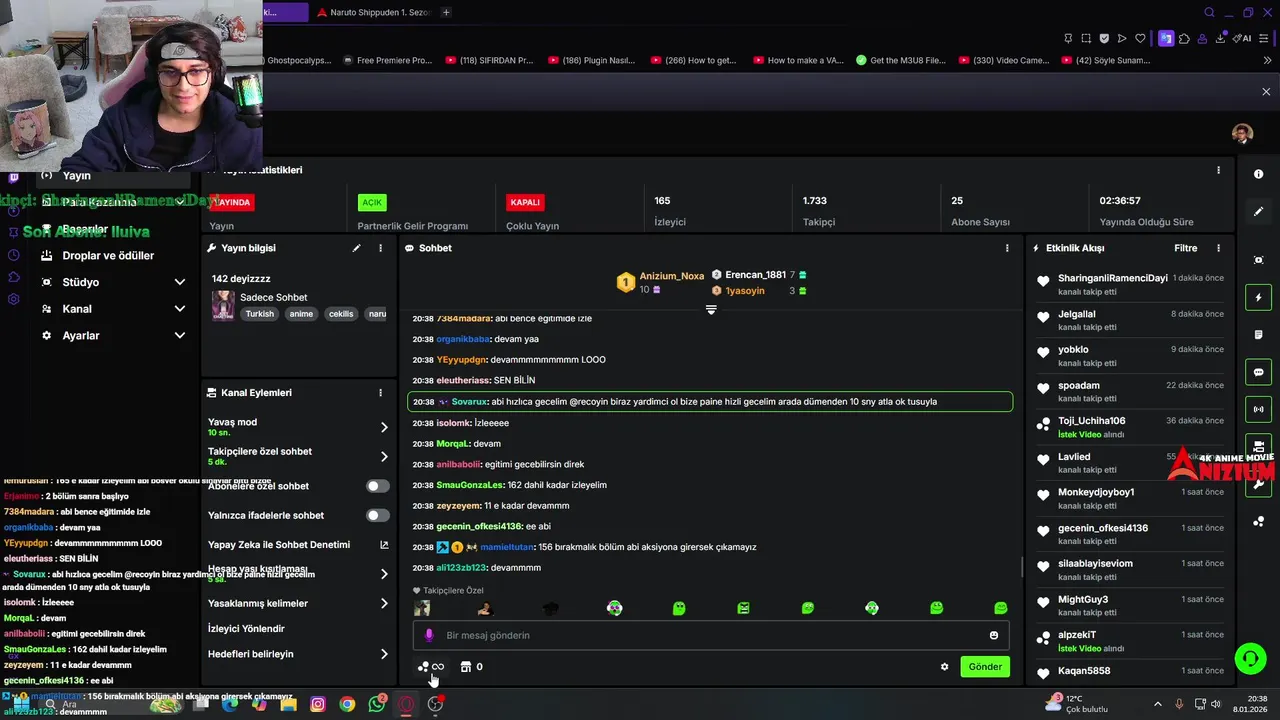
Task: Open Kanal Eylemleri panel options menu
Action: (x=380, y=393)
